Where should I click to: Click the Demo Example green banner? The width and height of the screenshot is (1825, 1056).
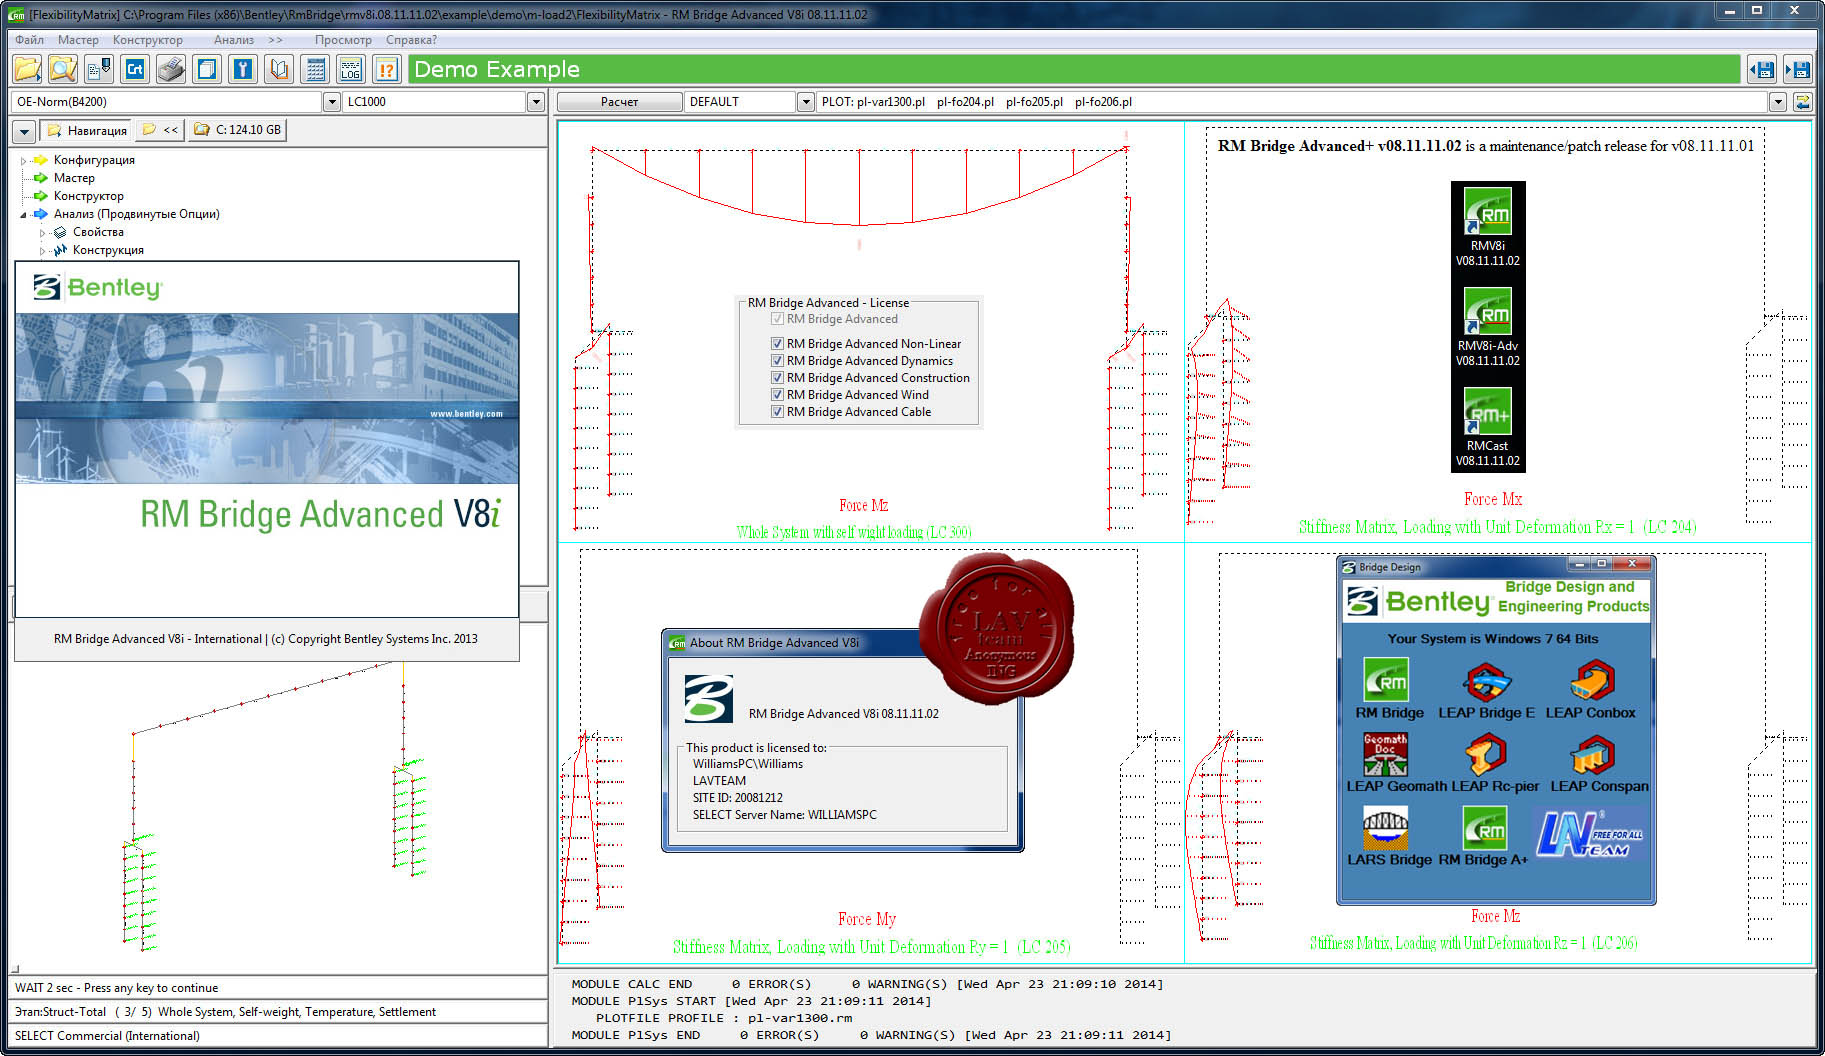point(1074,69)
